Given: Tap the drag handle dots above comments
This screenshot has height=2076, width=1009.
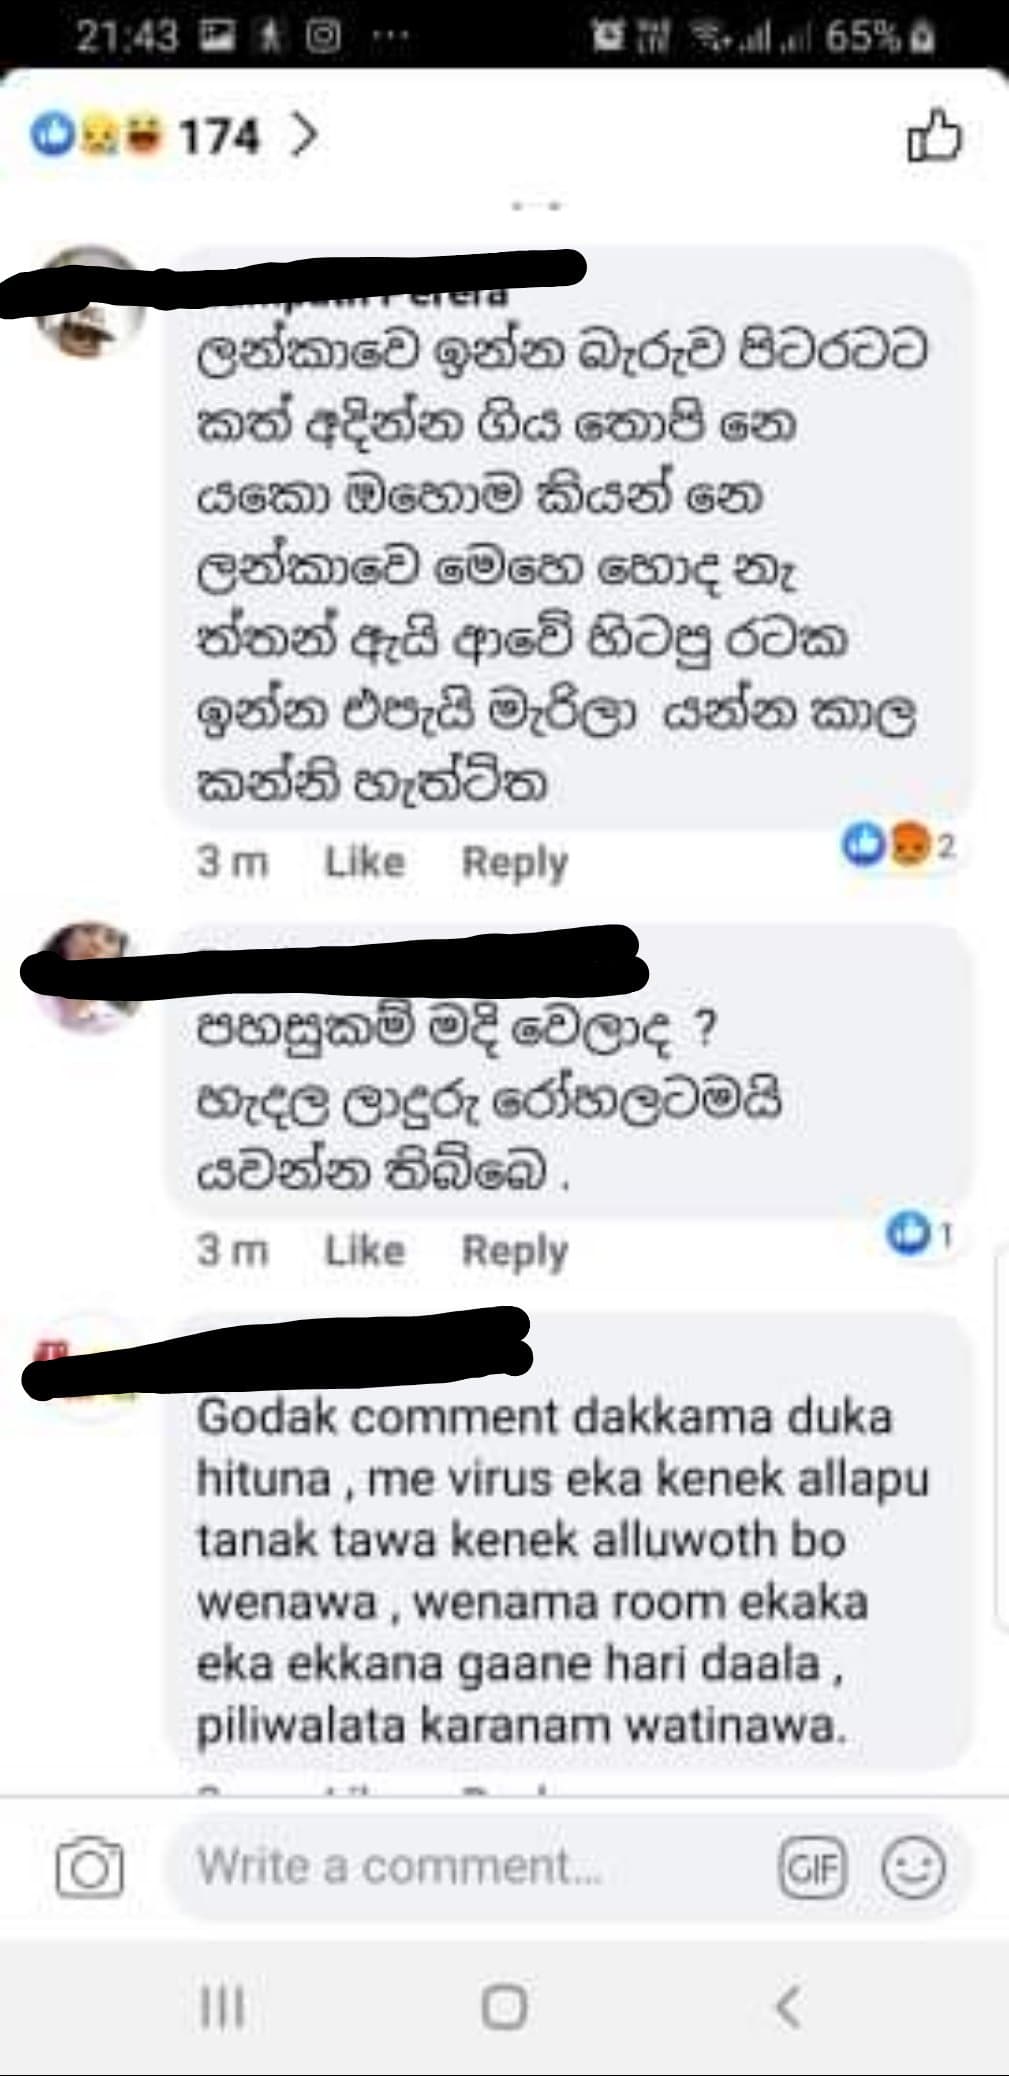Looking at the screenshot, I should pos(538,206).
